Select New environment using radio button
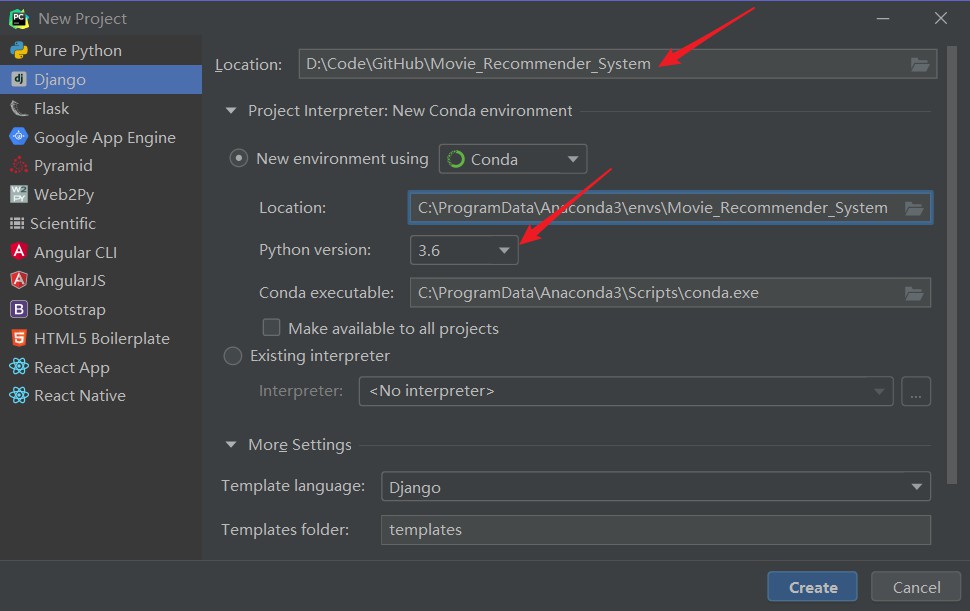This screenshot has height=611, width=970. [x=239, y=159]
